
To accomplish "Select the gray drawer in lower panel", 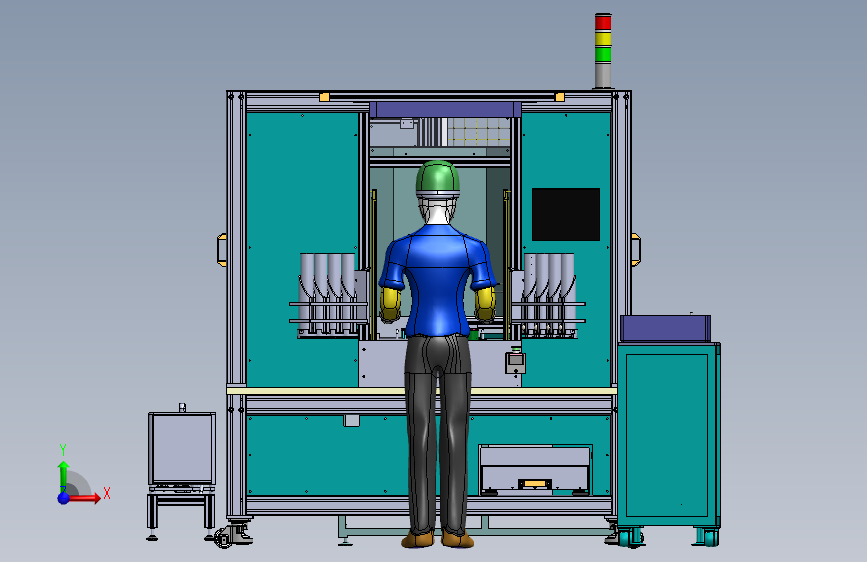I will 535,470.
